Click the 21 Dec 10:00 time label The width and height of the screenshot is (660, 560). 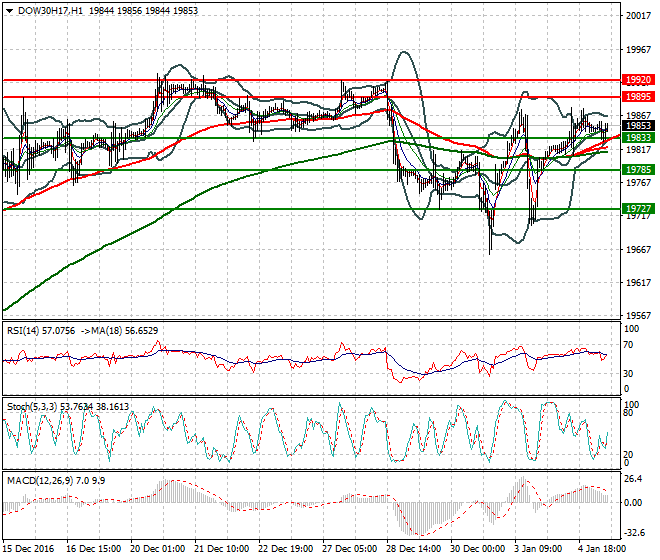[x=221, y=549]
